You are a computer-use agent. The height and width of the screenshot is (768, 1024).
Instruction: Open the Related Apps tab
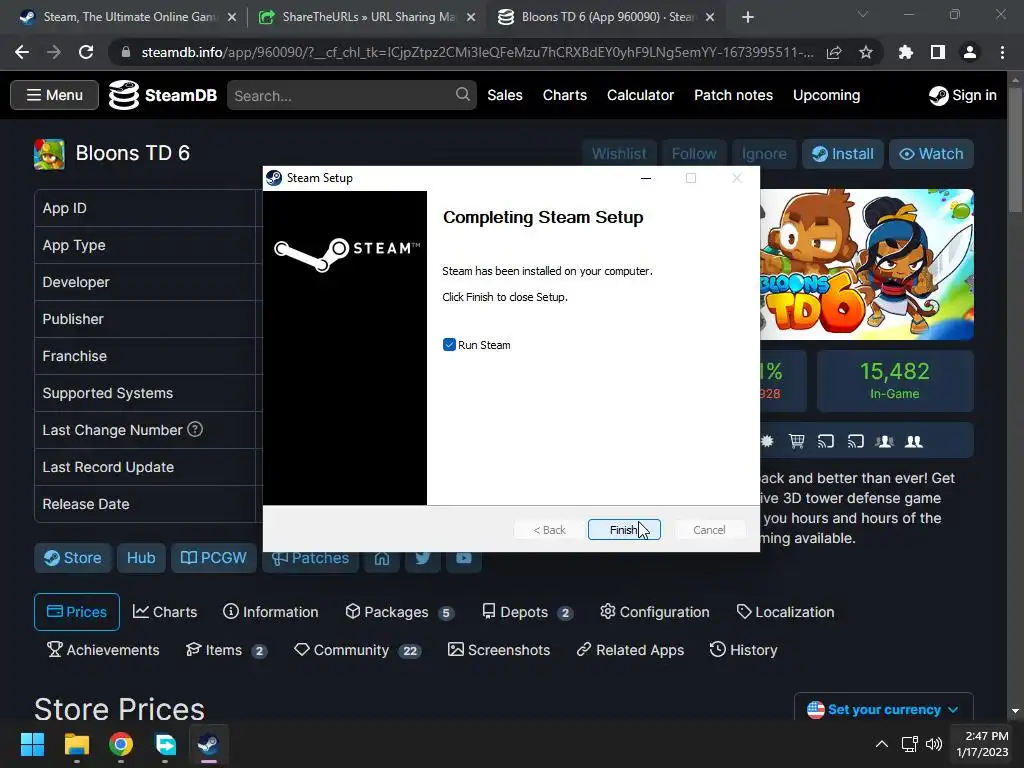[x=630, y=650]
